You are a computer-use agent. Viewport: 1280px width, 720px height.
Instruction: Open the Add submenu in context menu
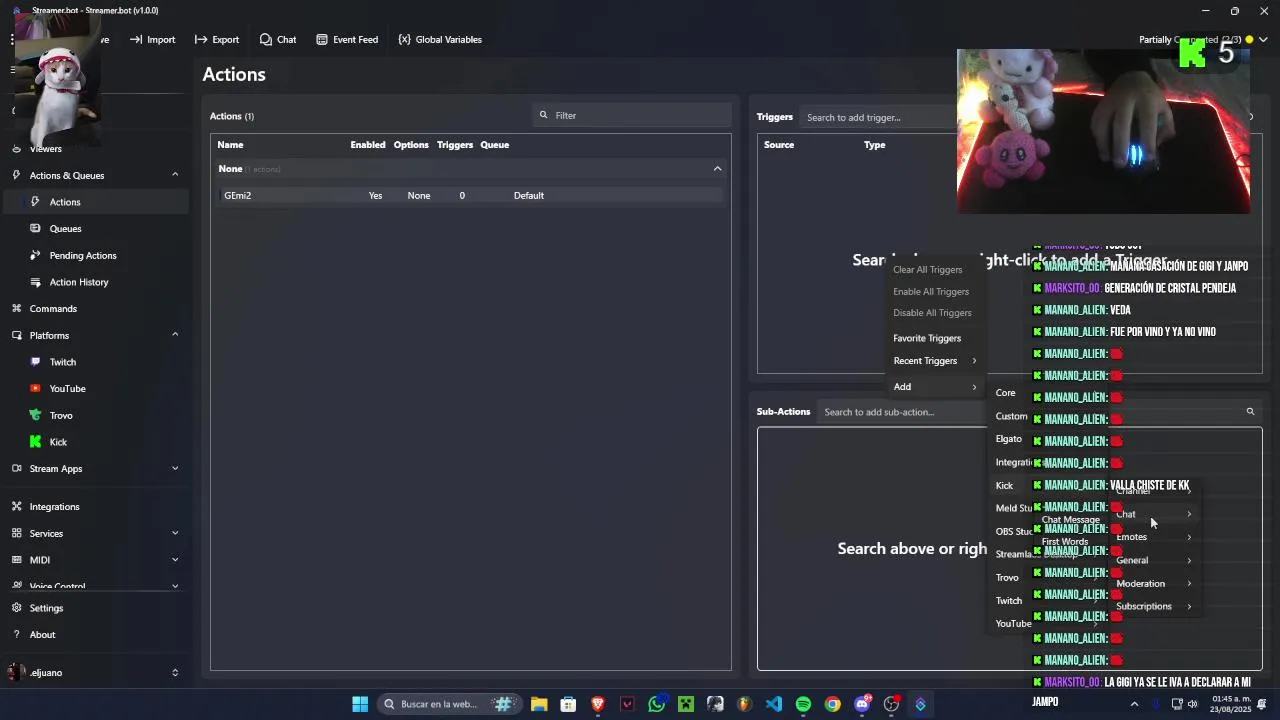click(x=934, y=387)
